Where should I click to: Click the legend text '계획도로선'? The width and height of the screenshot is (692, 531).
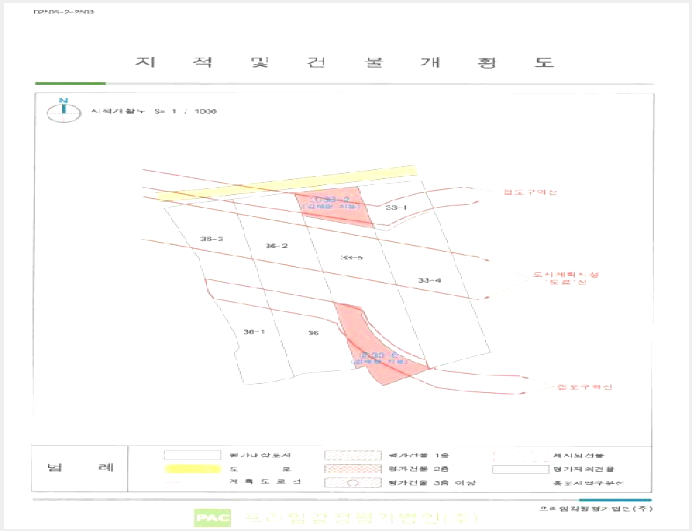tap(265, 482)
